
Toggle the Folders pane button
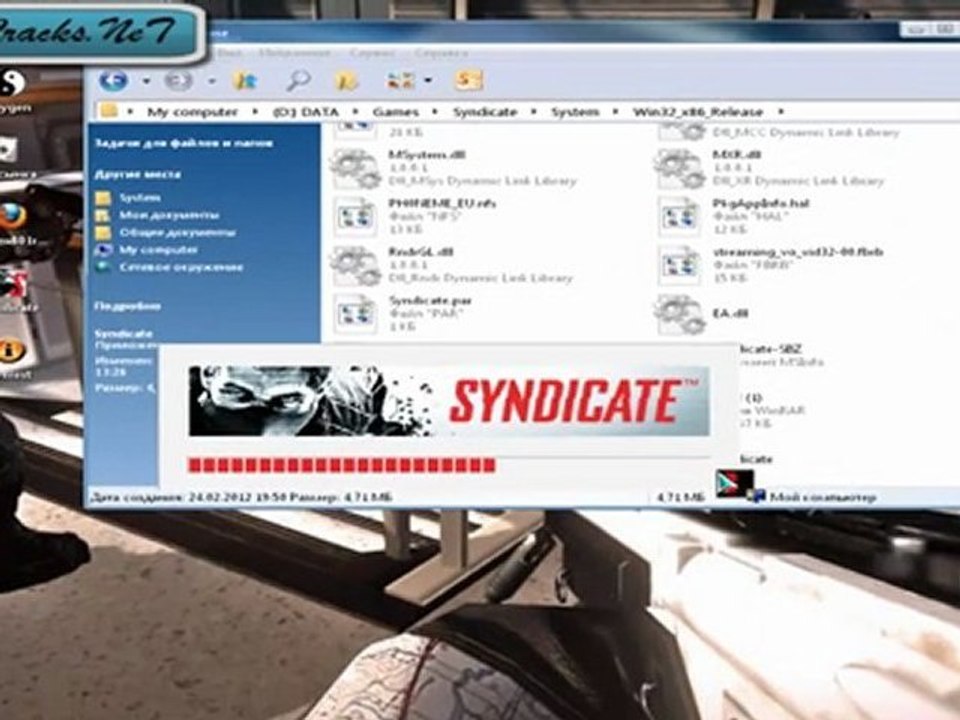click(x=347, y=80)
